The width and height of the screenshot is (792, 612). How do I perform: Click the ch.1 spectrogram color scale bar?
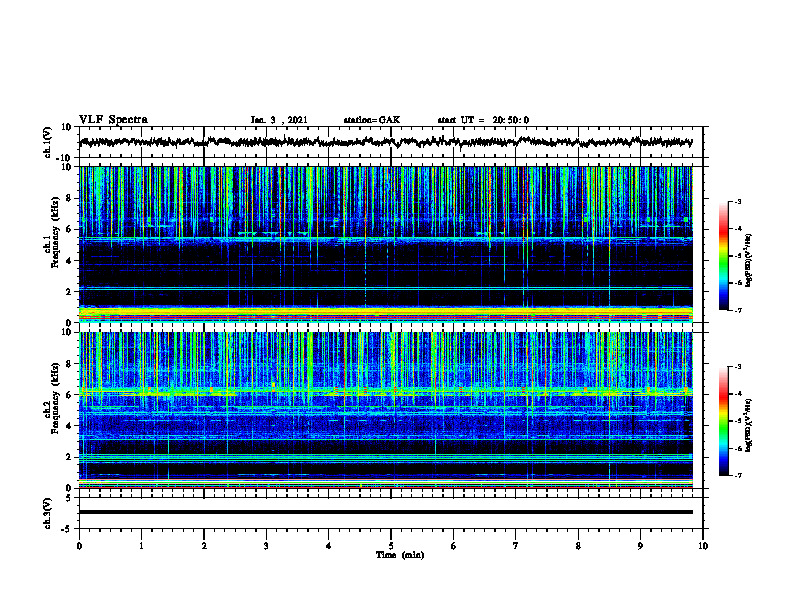tap(724, 256)
